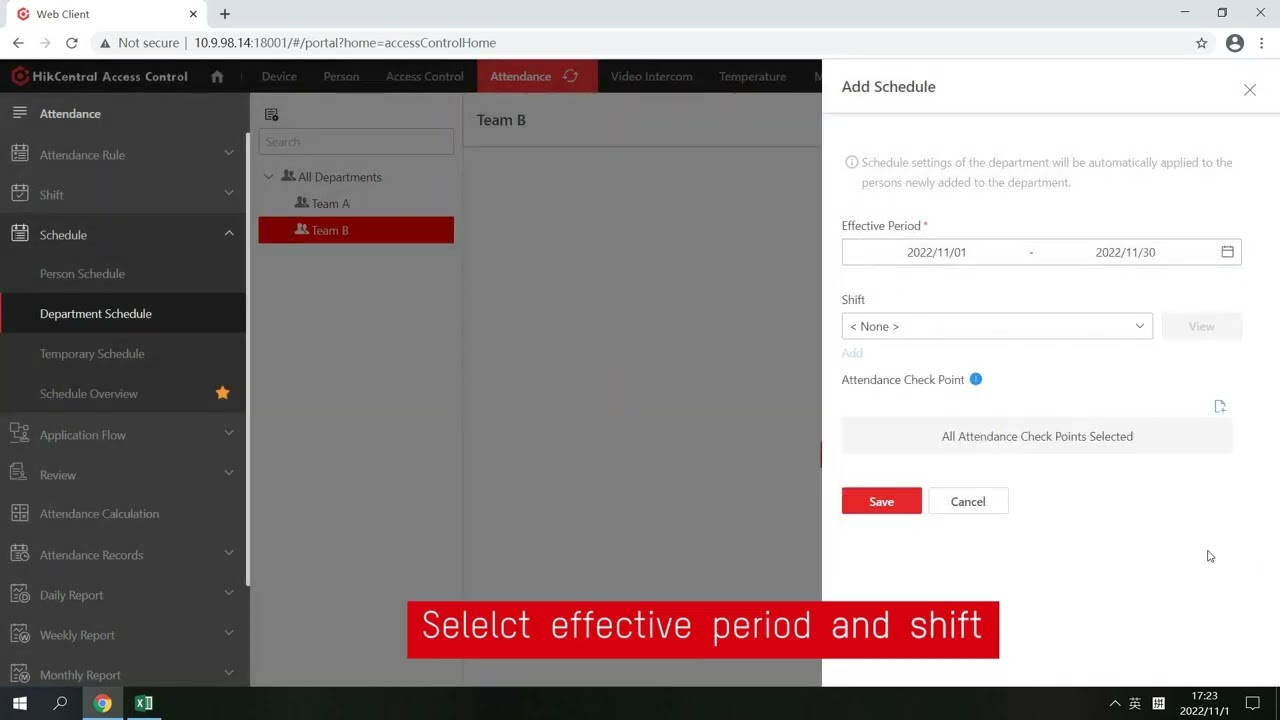The image size is (1280, 720).
Task: Click the Review sidebar icon
Action: pyautogui.click(x=20, y=474)
